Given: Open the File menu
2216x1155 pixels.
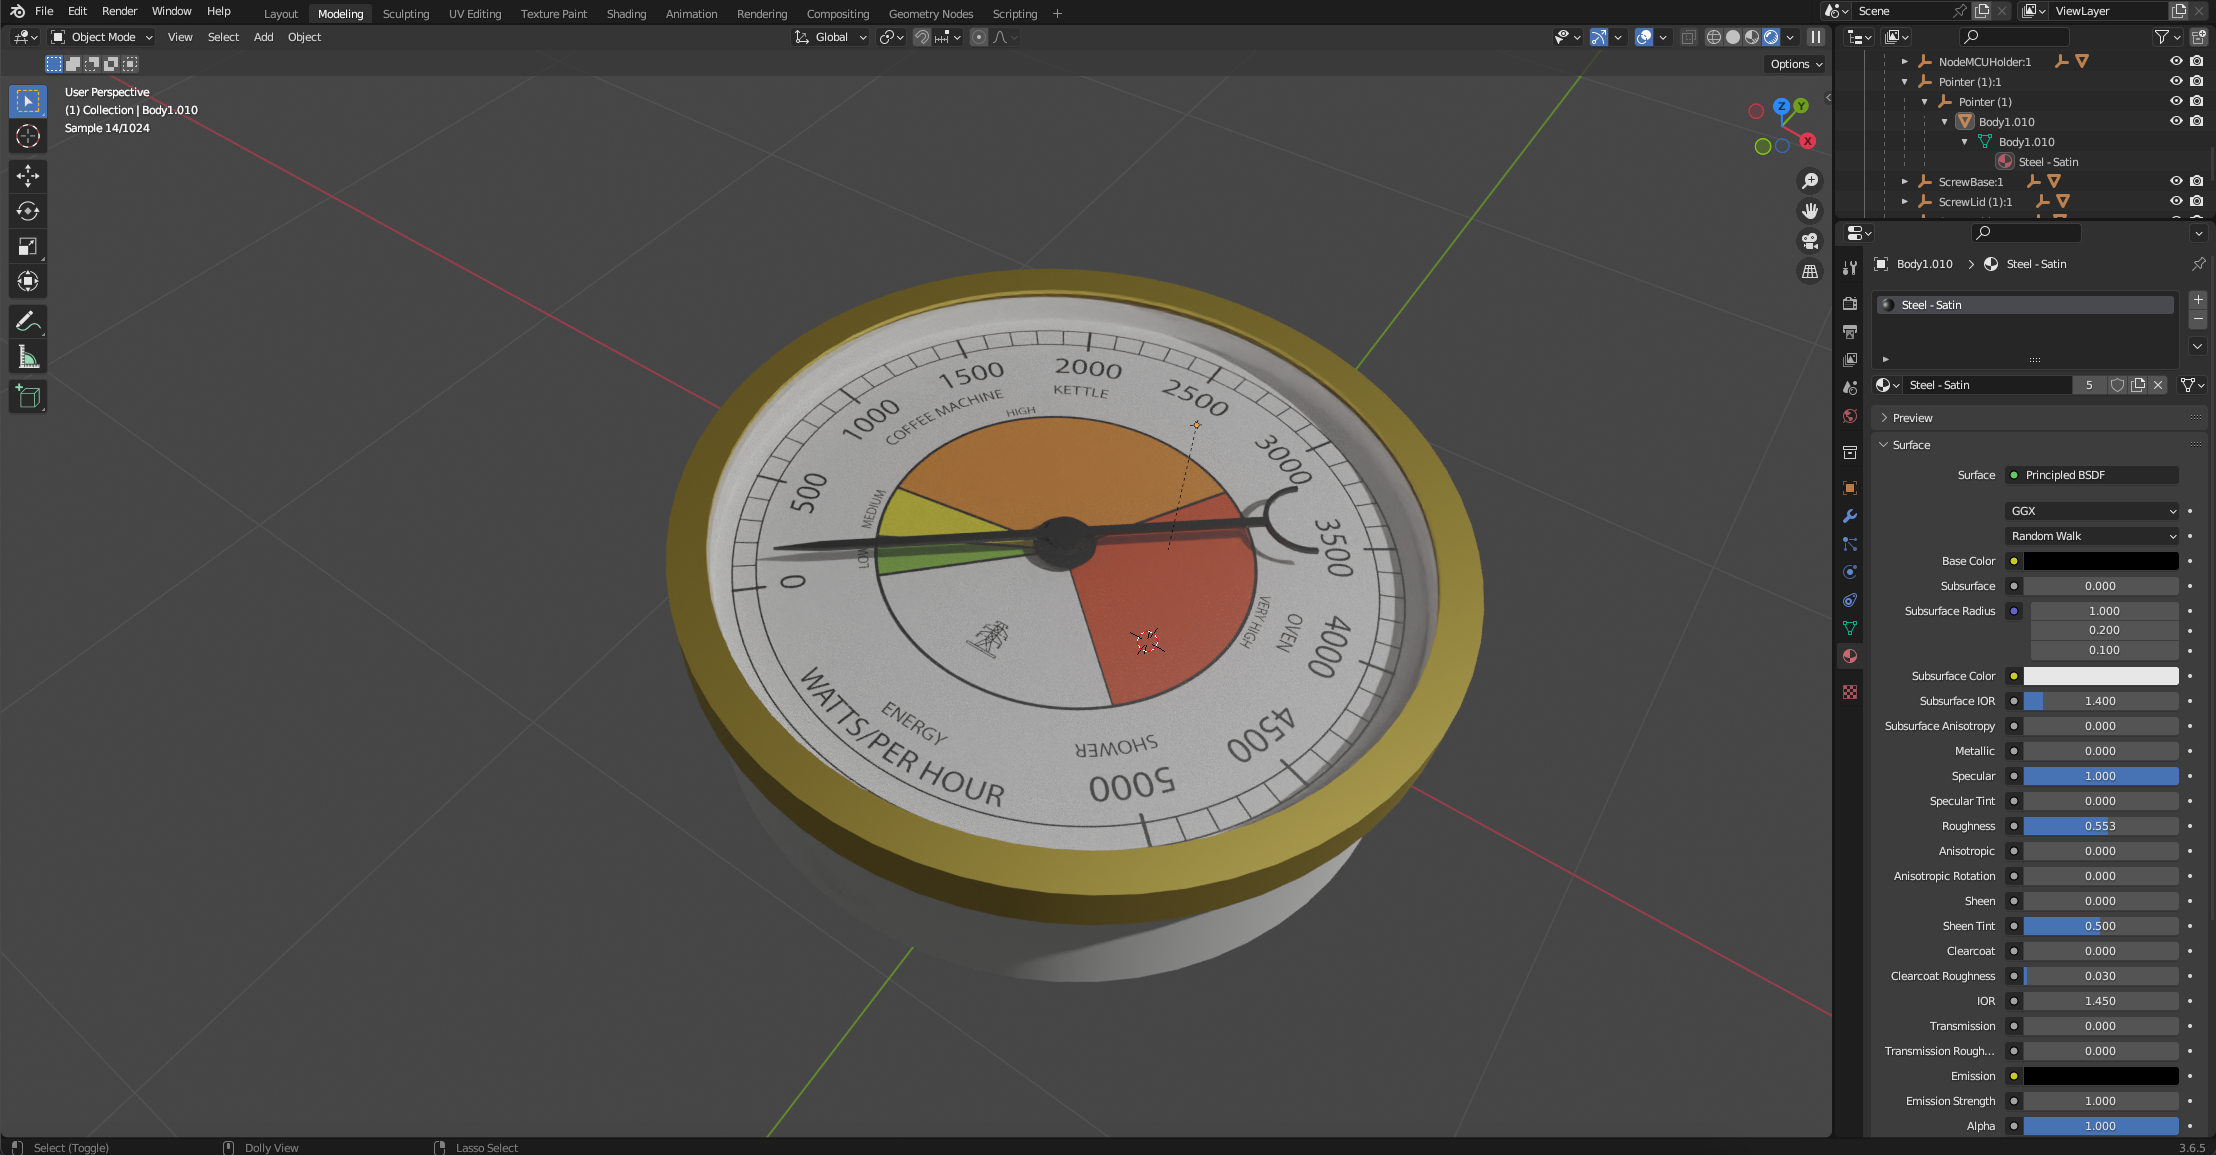Looking at the screenshot, I should pyautogui.click(x=44, y=11).
